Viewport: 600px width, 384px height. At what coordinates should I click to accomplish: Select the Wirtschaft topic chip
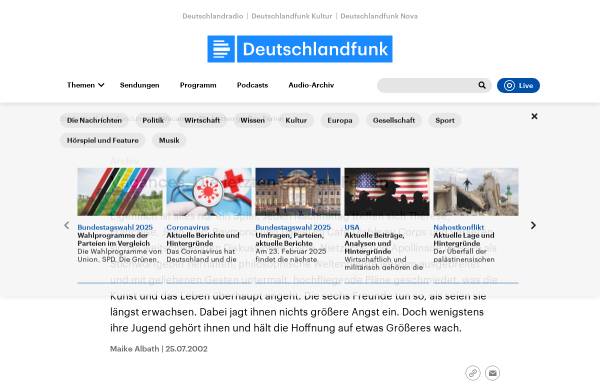point(202,120)
